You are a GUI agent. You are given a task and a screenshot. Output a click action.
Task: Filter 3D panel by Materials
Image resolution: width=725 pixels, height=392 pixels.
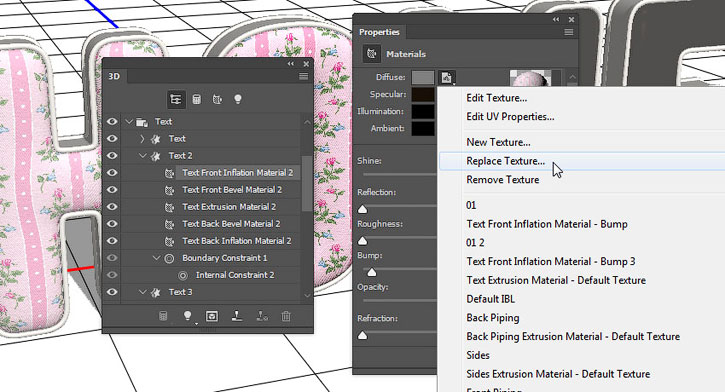coord(217,99)
